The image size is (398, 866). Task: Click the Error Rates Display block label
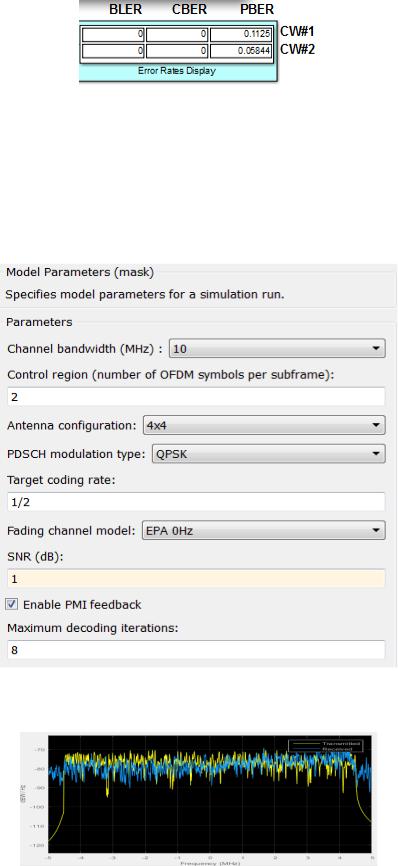point(177,71)
